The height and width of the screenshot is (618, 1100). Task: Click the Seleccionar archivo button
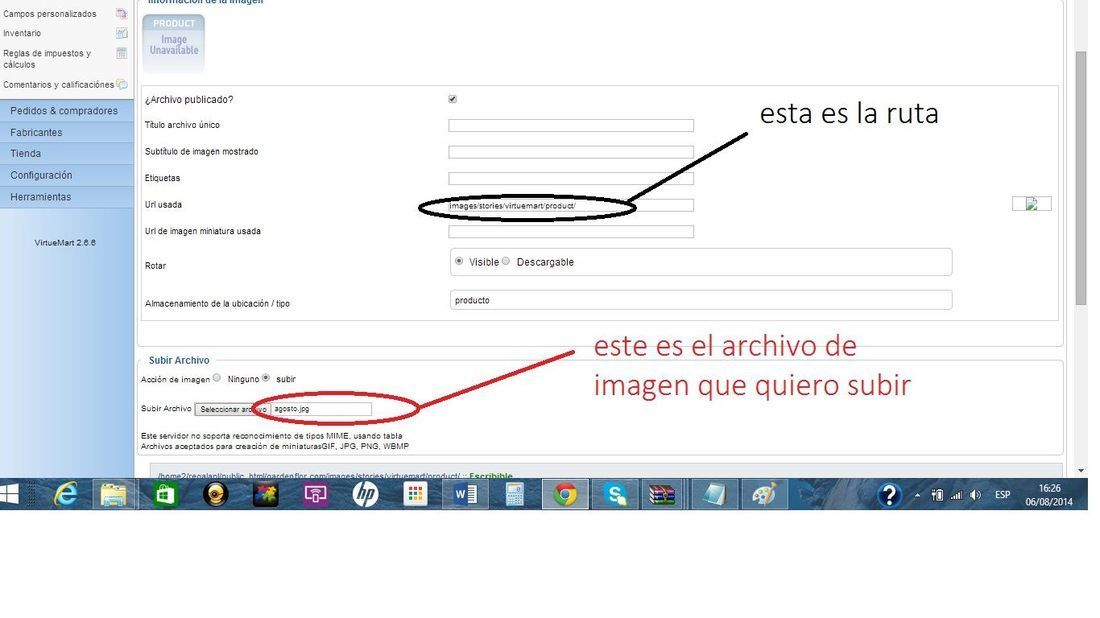click(x=232, y=409)
